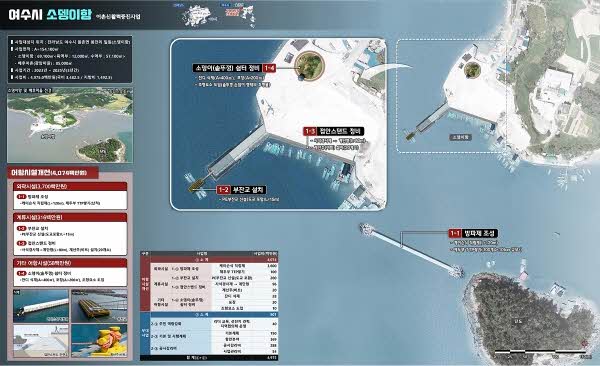Viewport: 600px width, 366px height.
Task: Open the white breakwater thumbnail photo
Action: (x=41, y=306)
